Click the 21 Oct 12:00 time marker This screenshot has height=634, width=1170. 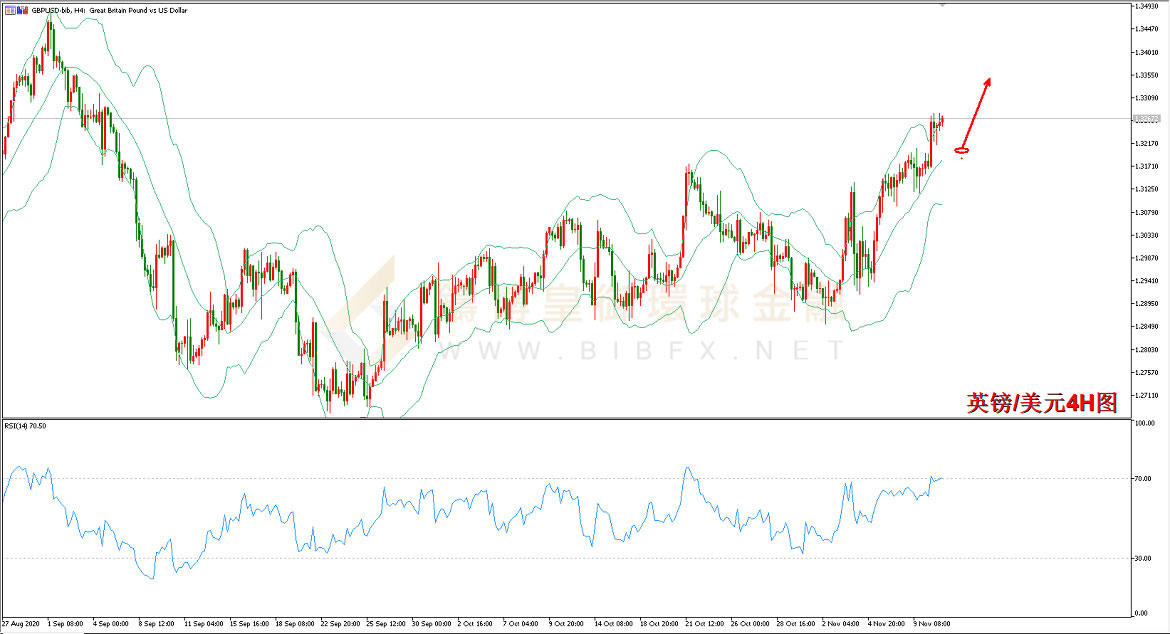pos(705,624)
